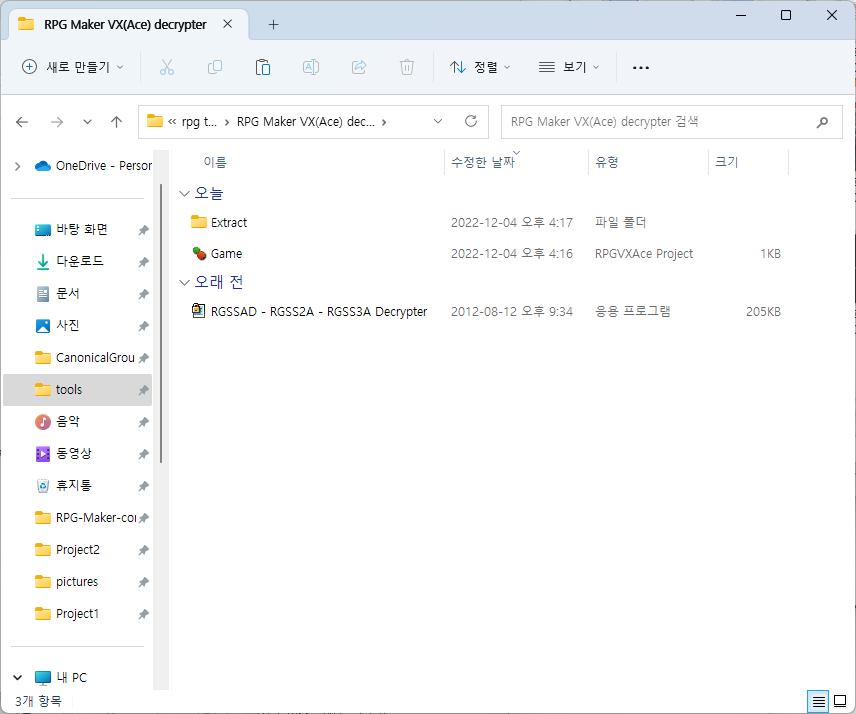
Task: Go up one folder level
Action: [116, 122]
